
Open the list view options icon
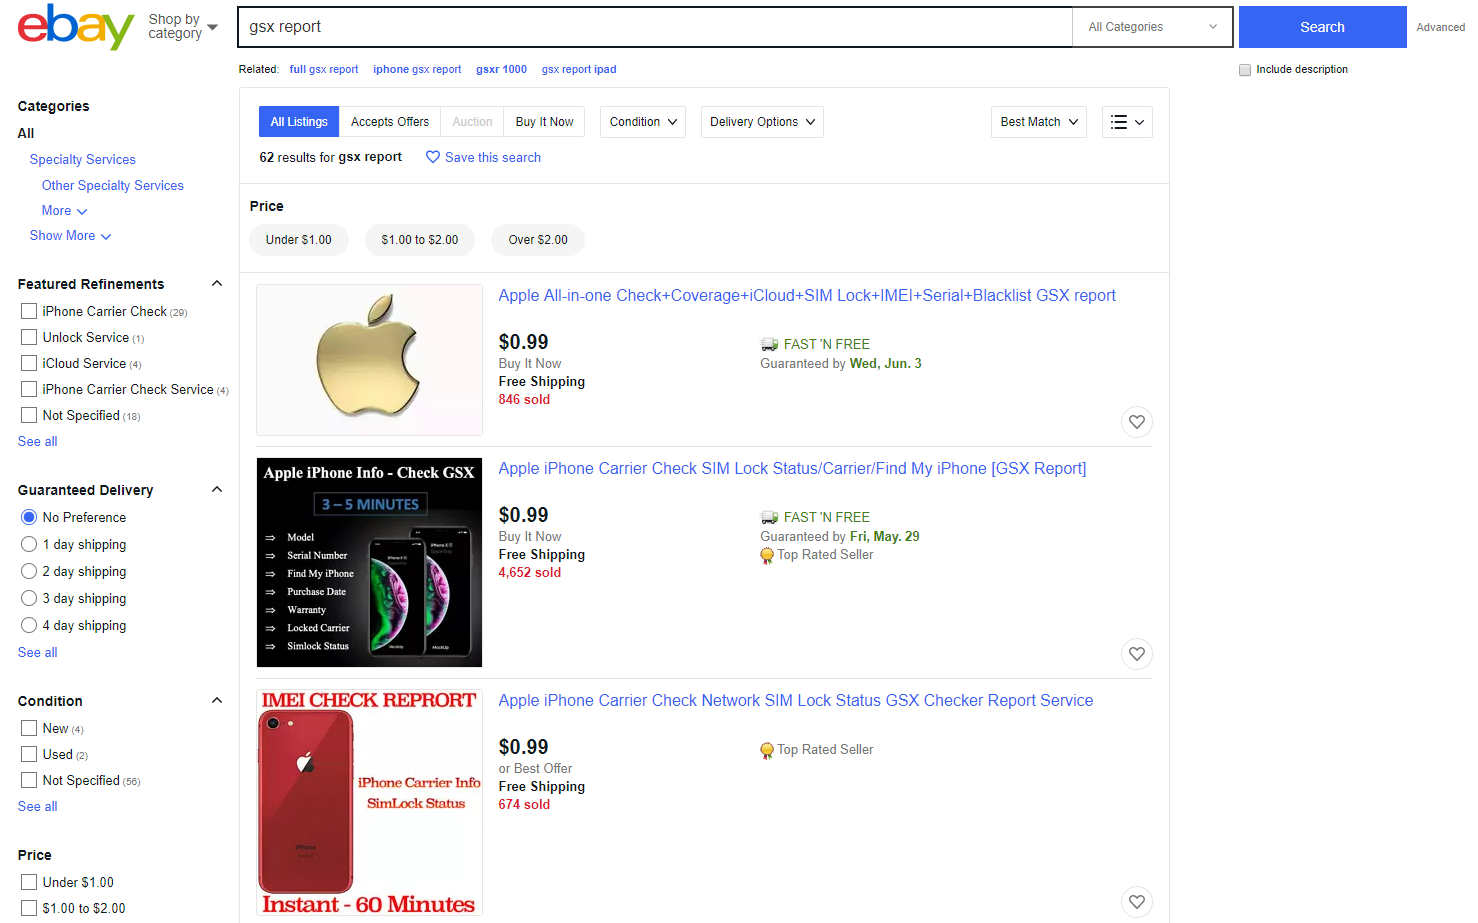click(x=1127, y=122)
